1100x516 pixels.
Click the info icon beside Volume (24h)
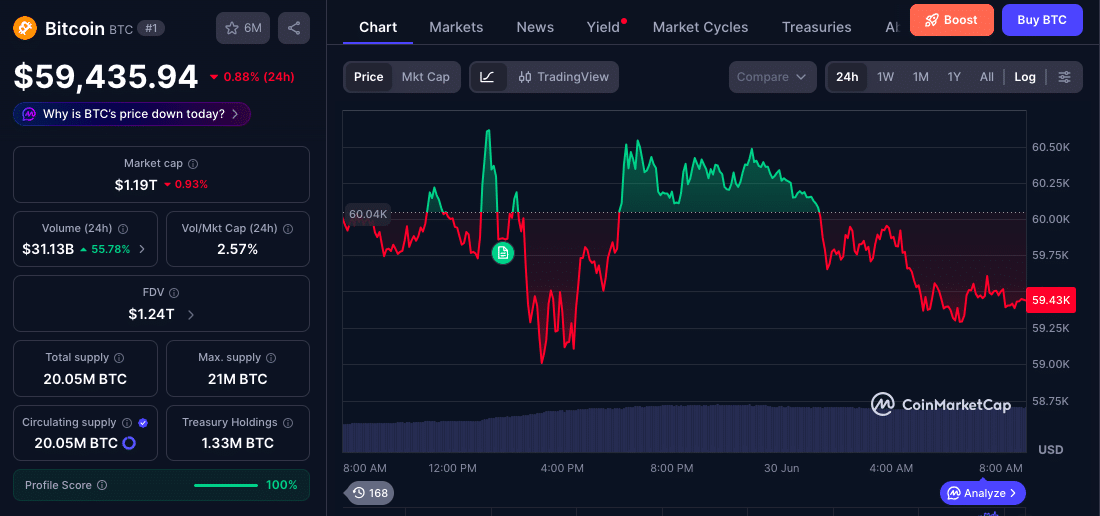point(123,229)
